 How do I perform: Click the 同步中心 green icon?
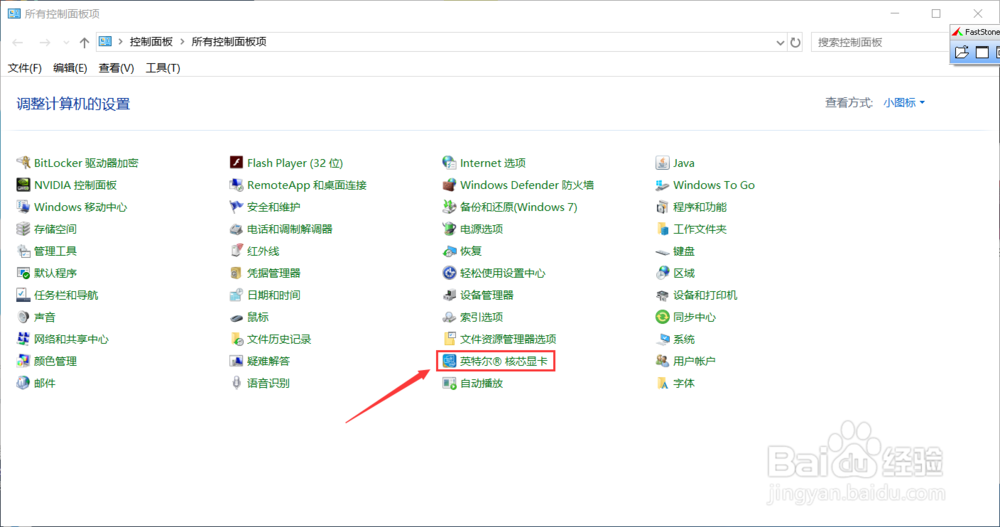pos(663,317)
